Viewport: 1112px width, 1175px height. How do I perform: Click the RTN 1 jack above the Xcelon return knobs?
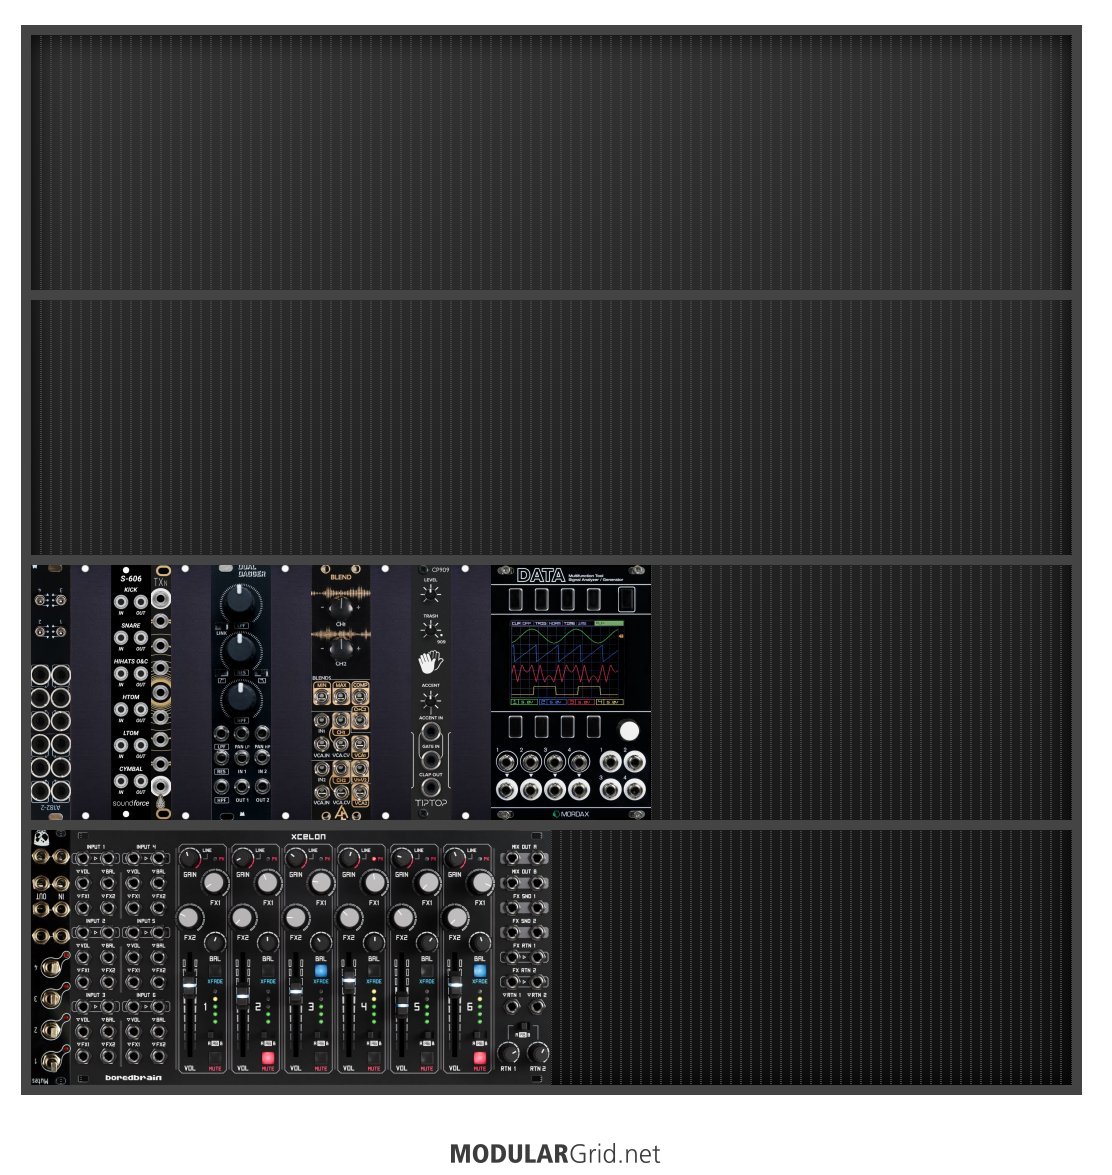pyautogui.click(x=512, y=1006)
